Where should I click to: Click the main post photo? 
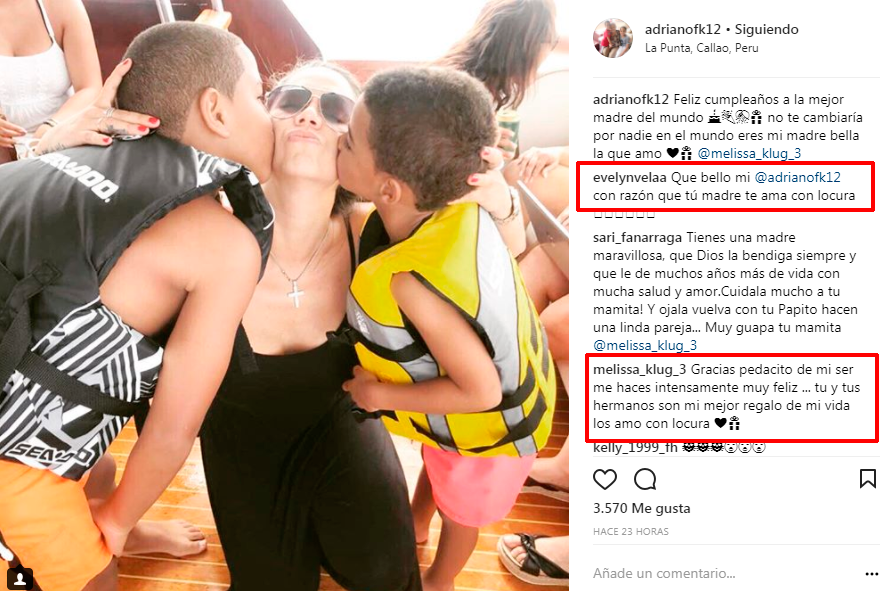click(x=284, y=295)
